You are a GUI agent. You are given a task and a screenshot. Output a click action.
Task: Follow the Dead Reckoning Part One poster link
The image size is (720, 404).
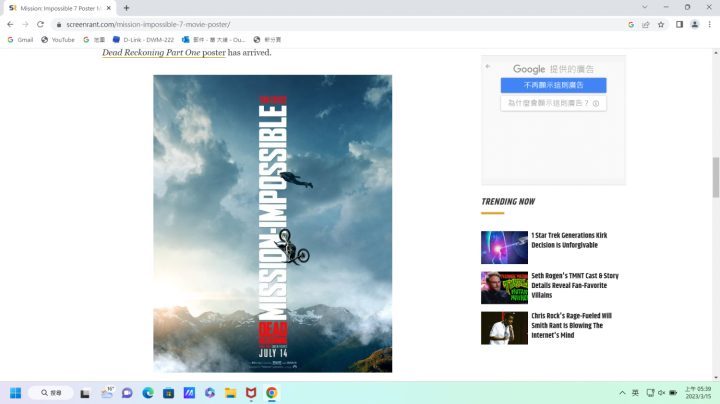(x=163, y=53)
